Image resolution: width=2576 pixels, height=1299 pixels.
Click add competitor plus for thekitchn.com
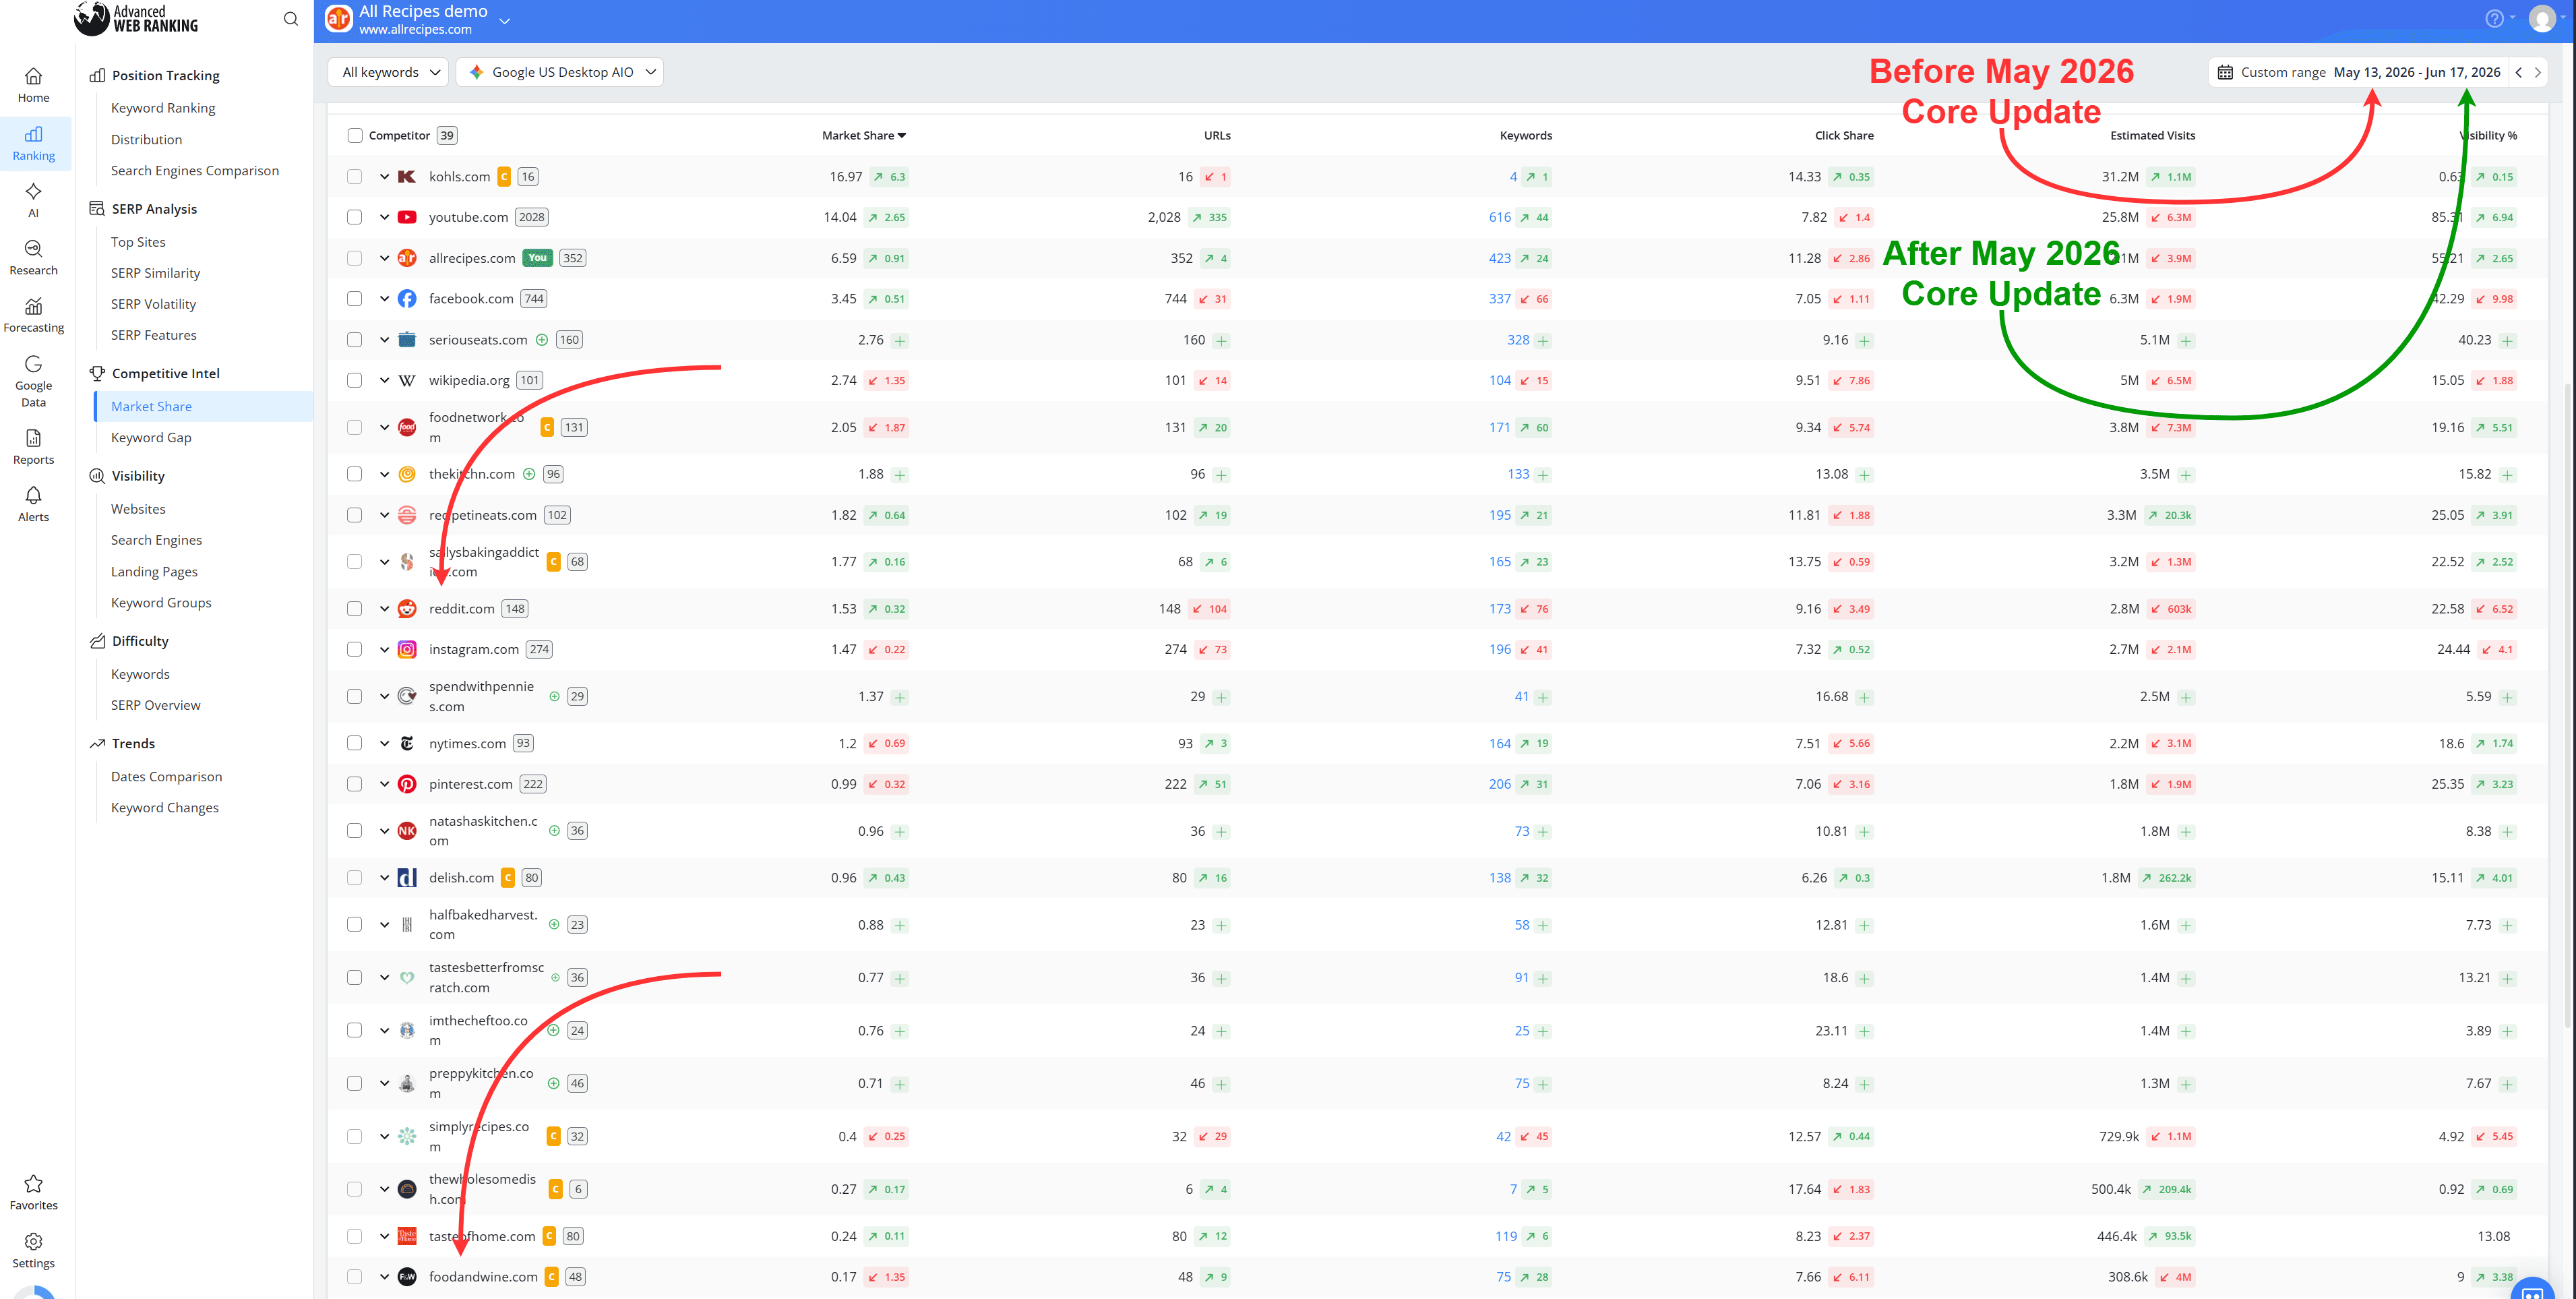click(x=529, y=474)
